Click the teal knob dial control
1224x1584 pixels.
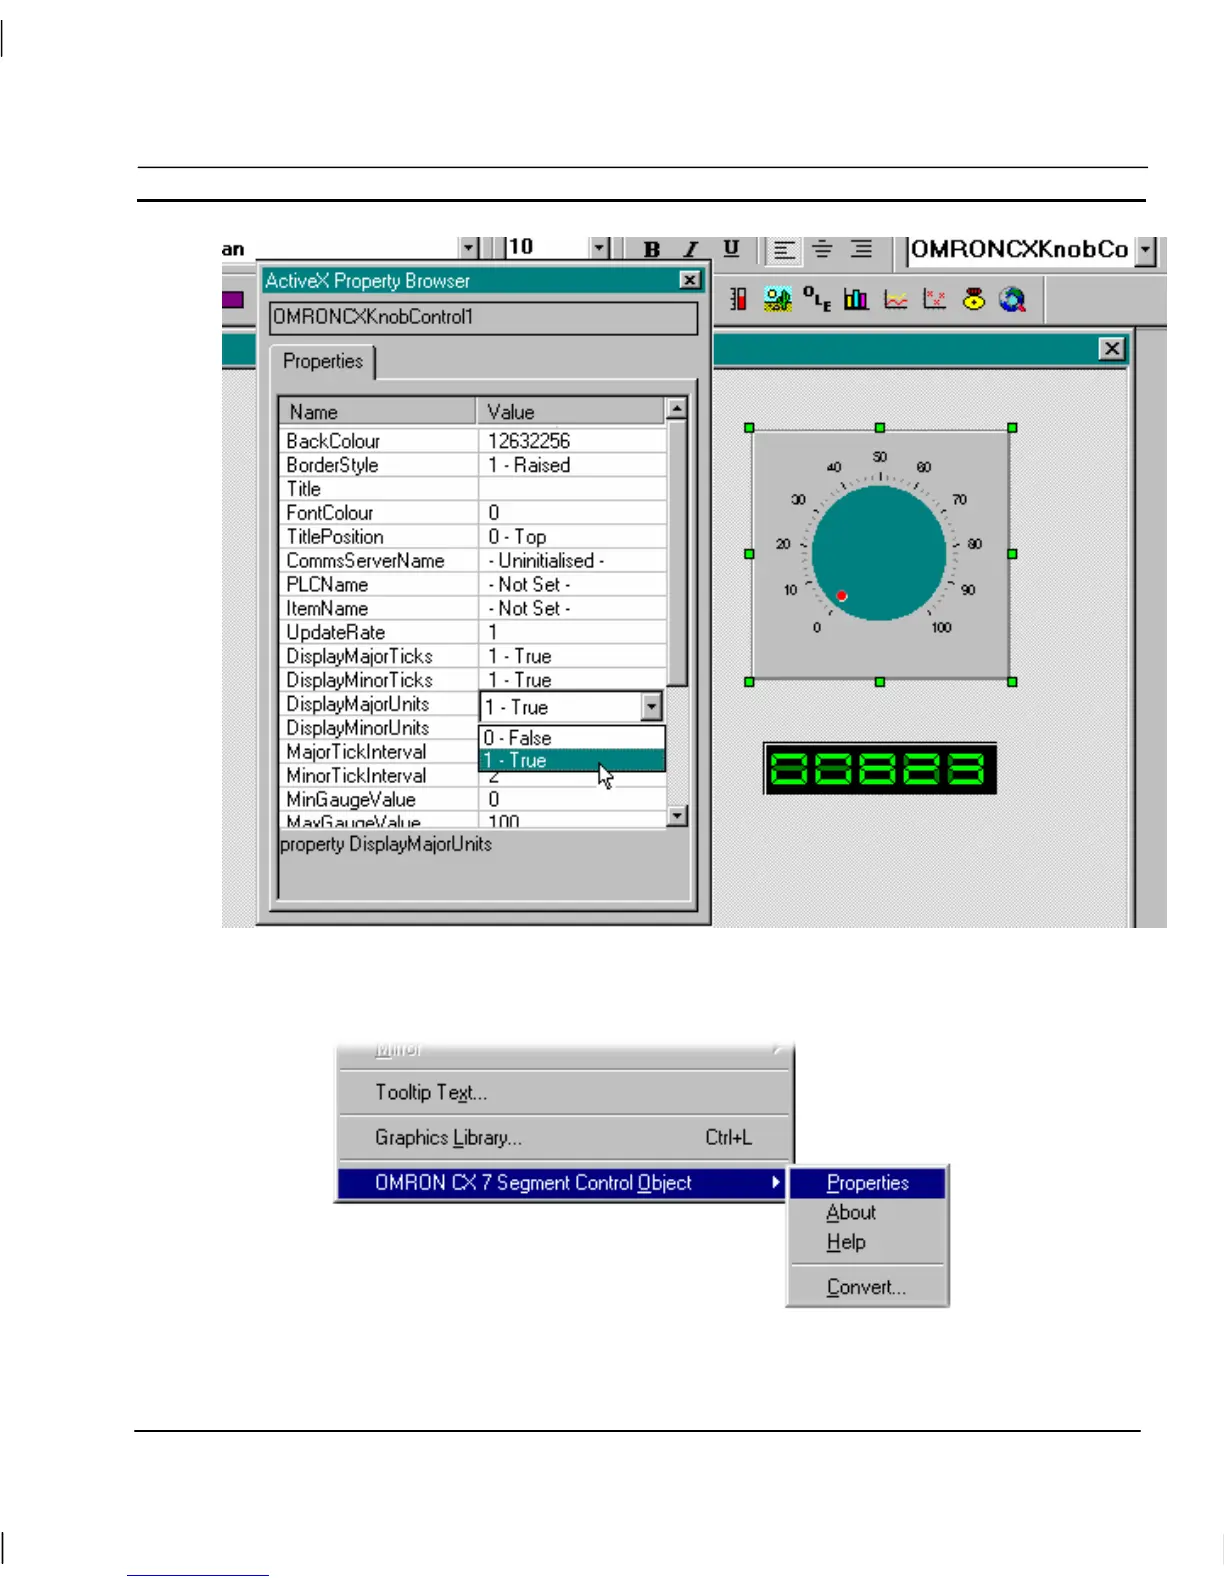[x=879, y=553]
